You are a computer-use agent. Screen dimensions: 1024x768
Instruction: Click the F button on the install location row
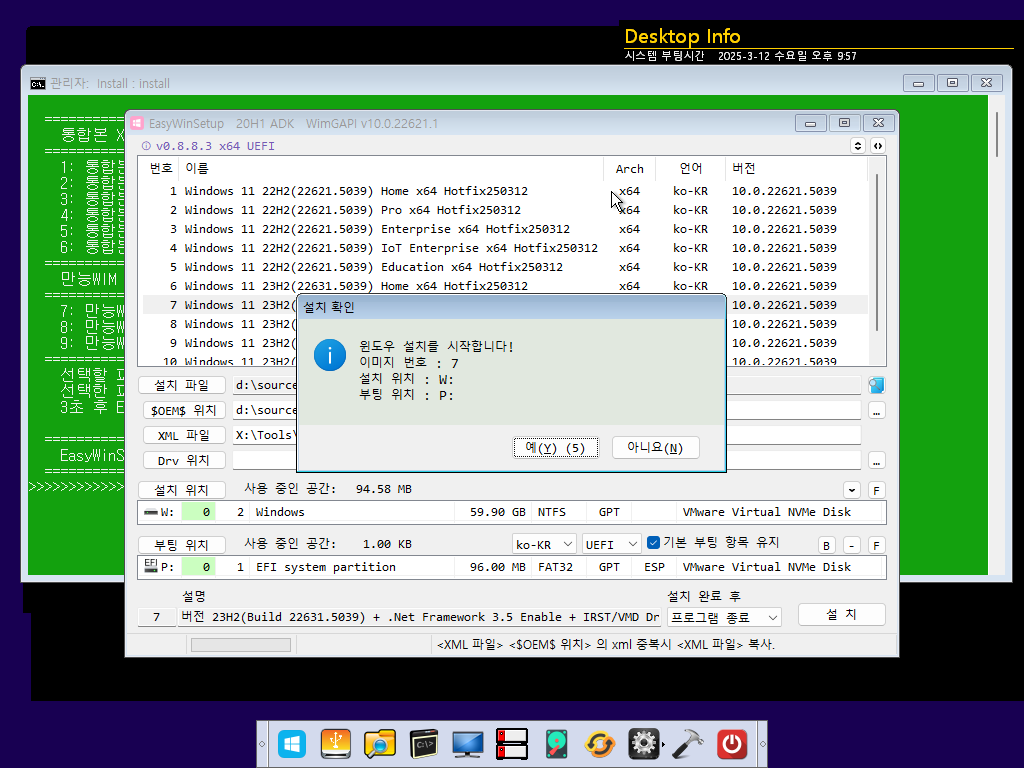coord(876,490)
